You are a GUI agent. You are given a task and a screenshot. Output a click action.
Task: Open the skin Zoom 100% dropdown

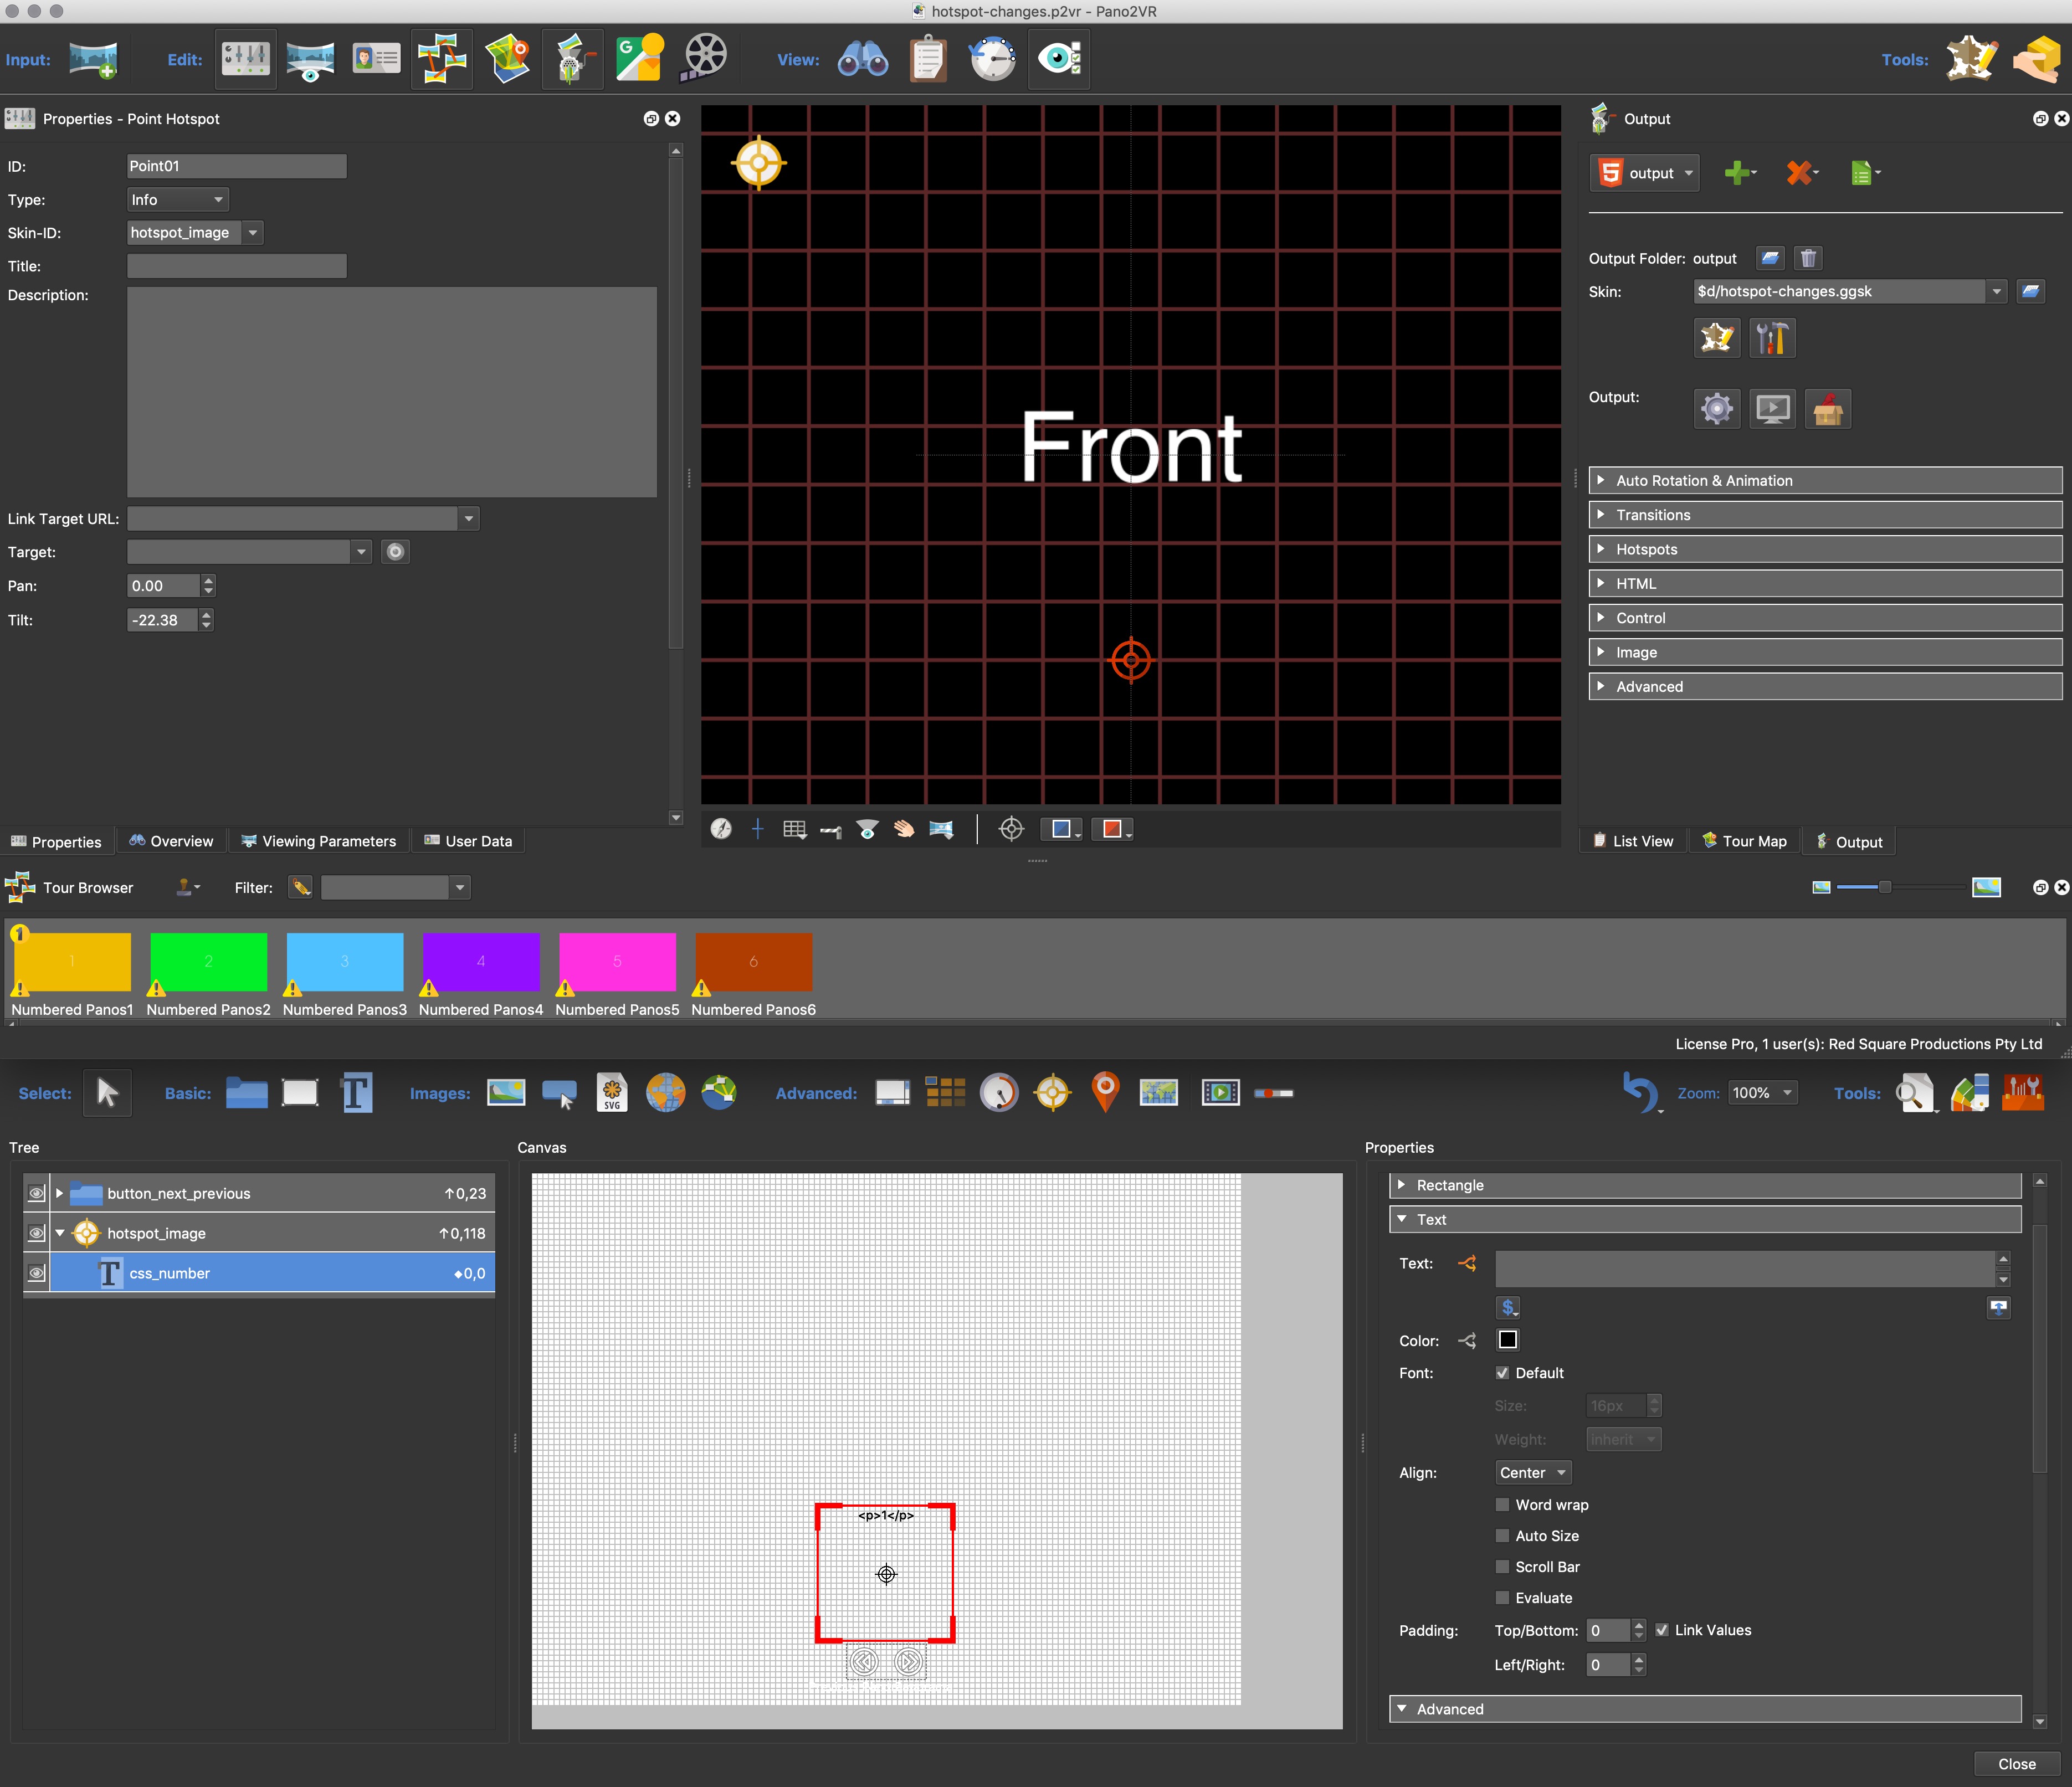(x=1762, y=1093)
